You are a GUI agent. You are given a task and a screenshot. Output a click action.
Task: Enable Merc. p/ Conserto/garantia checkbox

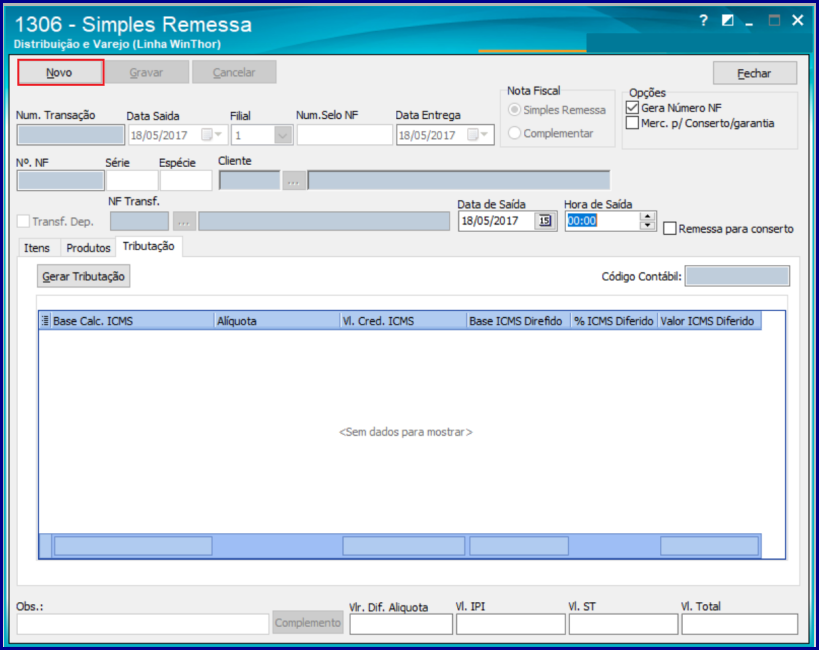632,123
